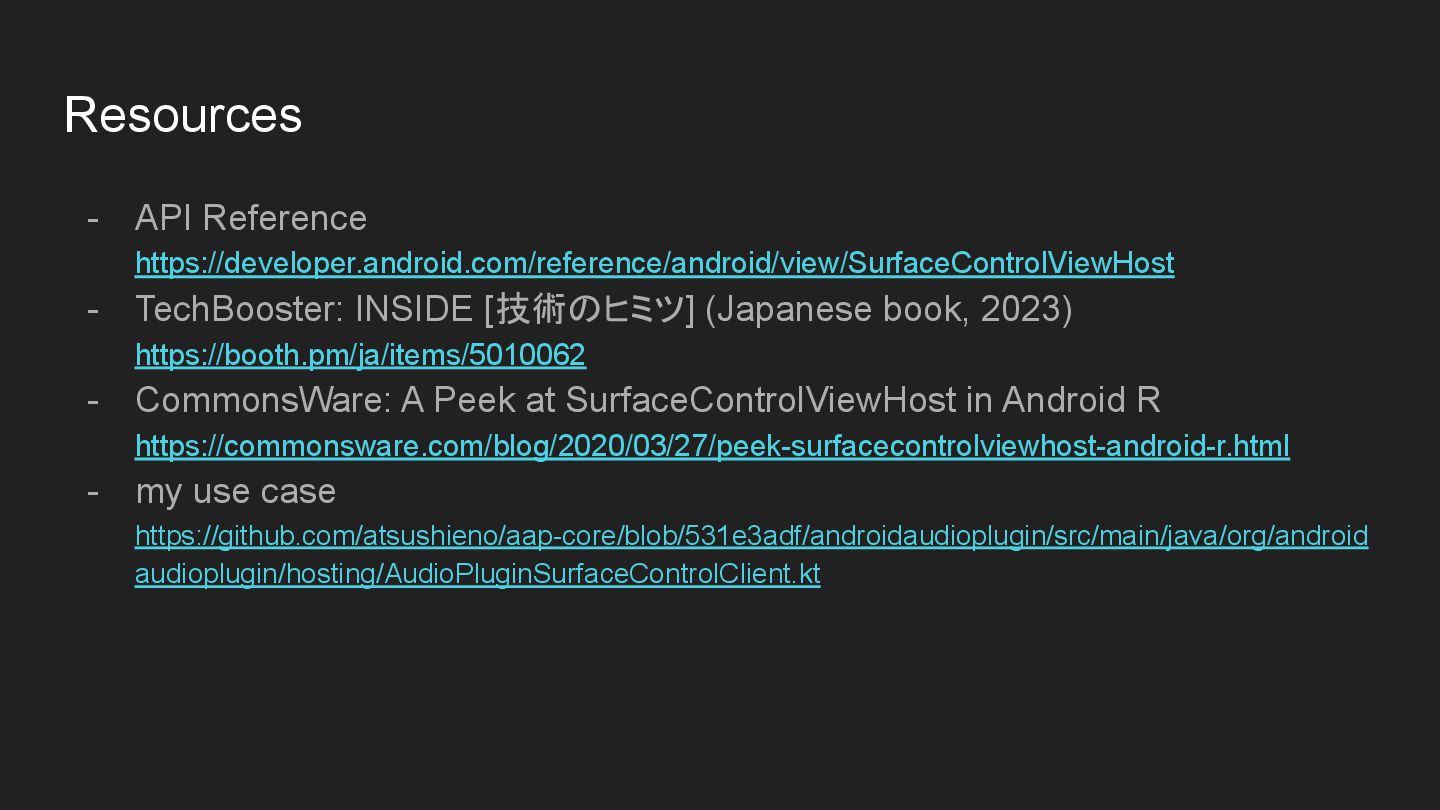
Task: Open the developer.android.com SurfaceControlViewHost reference link
Action: (x=654, y=263)
